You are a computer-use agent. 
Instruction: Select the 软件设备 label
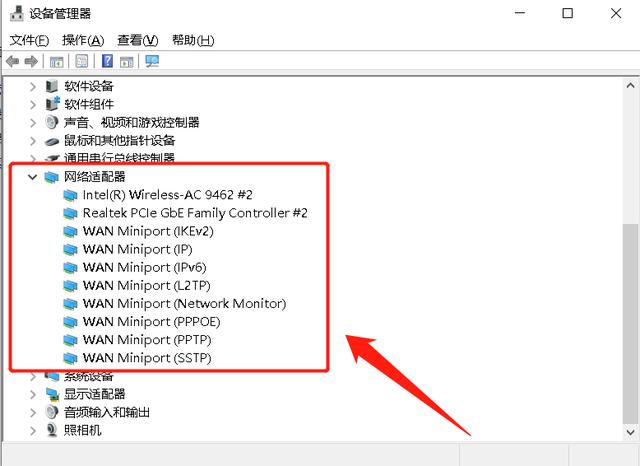coord(89,86)
